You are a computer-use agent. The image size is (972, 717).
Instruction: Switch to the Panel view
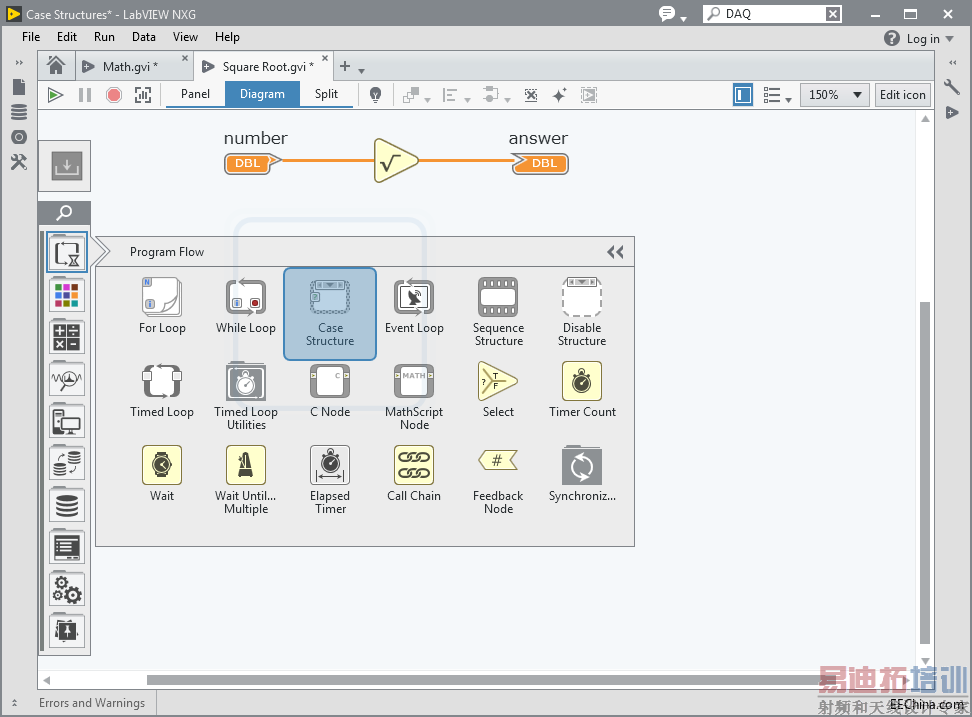pos(195,94)
